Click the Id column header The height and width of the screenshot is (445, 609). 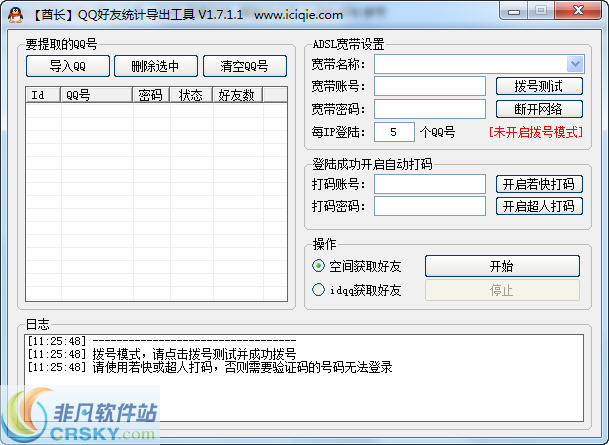coord(43,95)
